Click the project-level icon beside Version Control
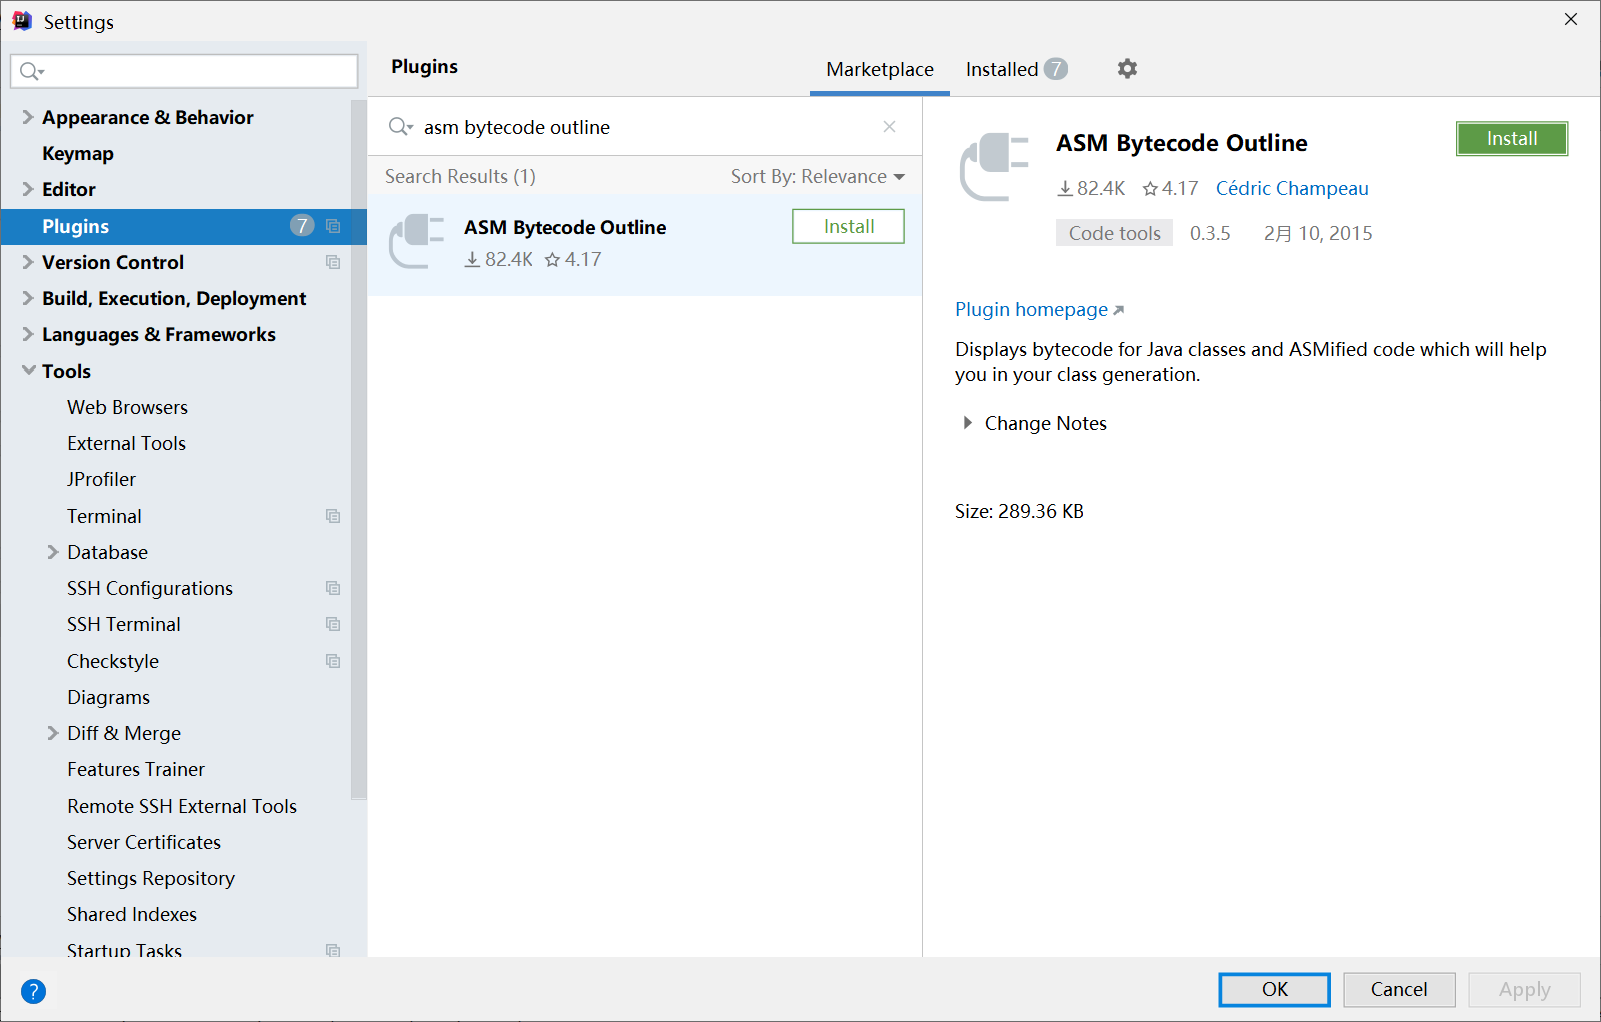 (333, 262)
